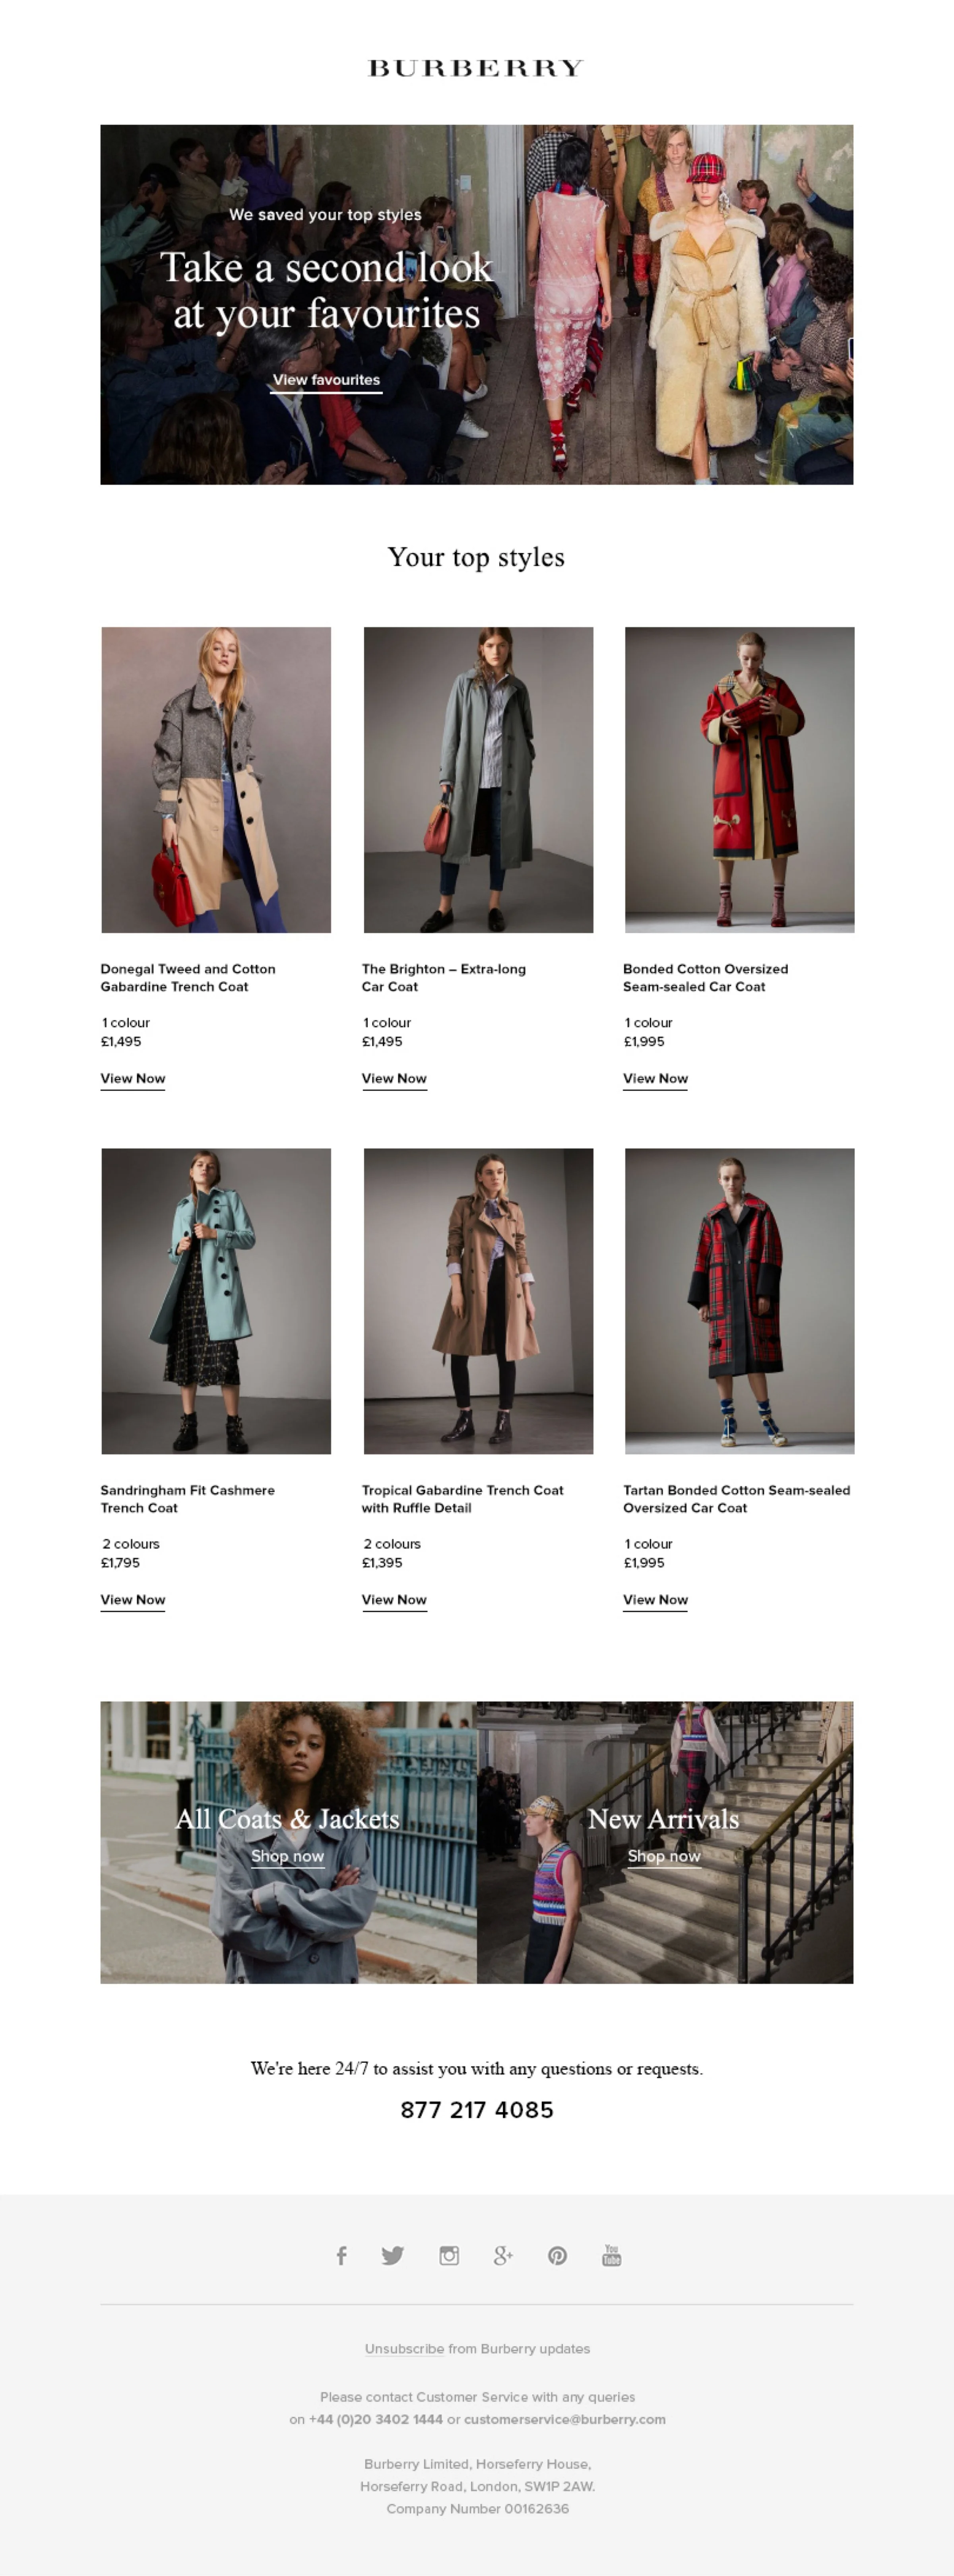
Task: Shop now under New Arrivals
Action: click(x=664, y=1857)
